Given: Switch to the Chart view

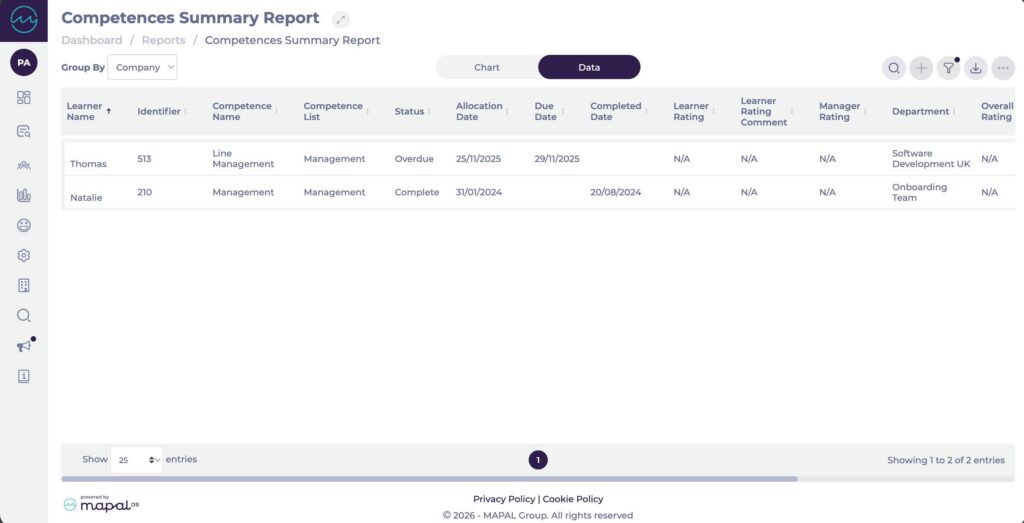Looking at the screenshot, I should (x=487, y=67).
